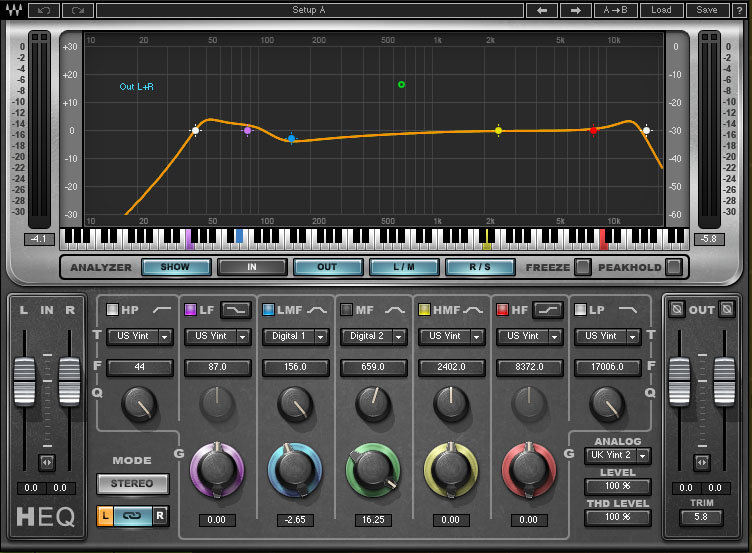Open the Setup A preset menu
The width and height of the screenshot is (752, 553).
pyautogui.click(x=309, y=10)
